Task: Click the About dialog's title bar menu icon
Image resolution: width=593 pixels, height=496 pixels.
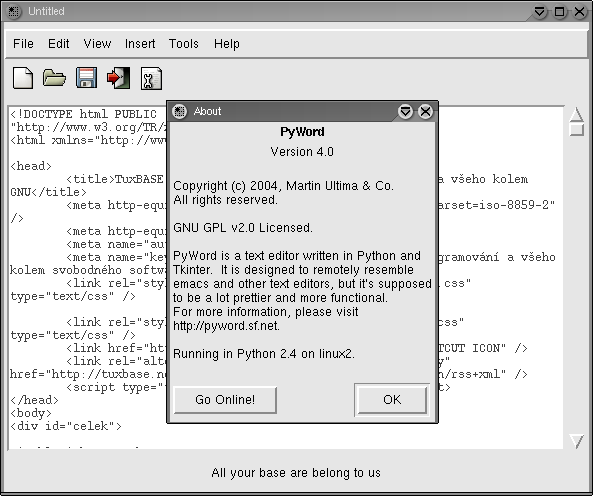Action: coord(179,112)
